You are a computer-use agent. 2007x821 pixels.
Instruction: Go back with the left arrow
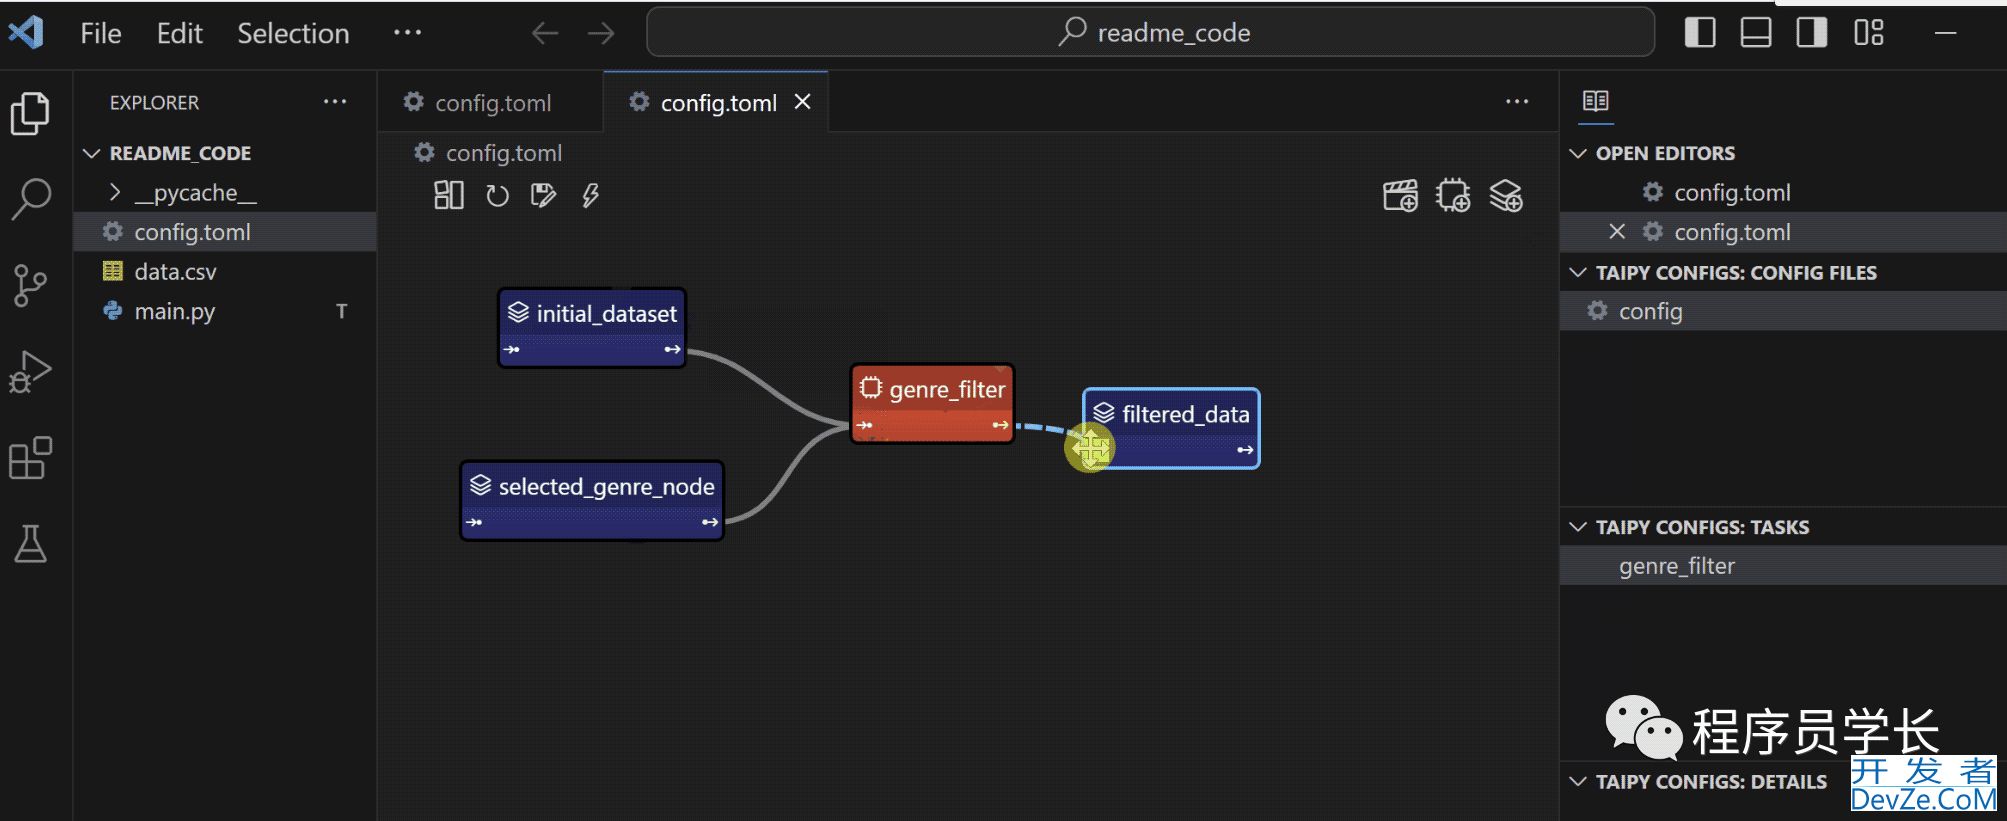[x=545, y=33]
